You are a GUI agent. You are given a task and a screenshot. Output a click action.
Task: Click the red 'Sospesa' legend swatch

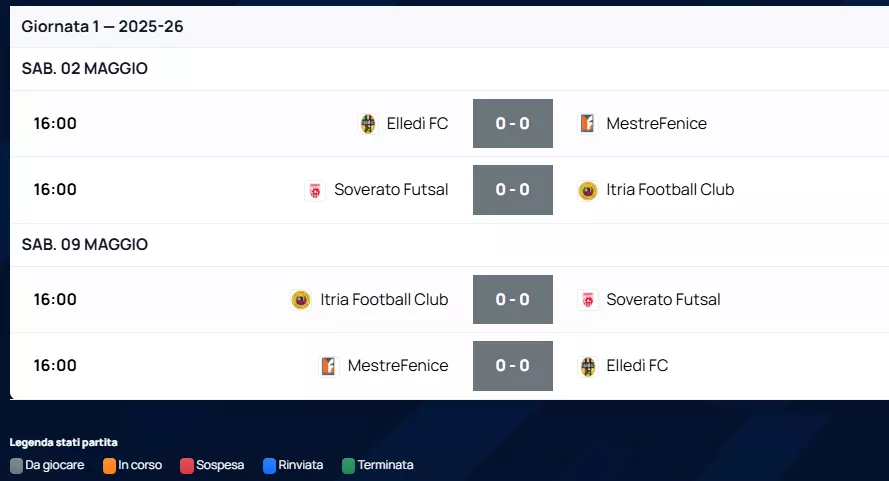click(187, 465)
